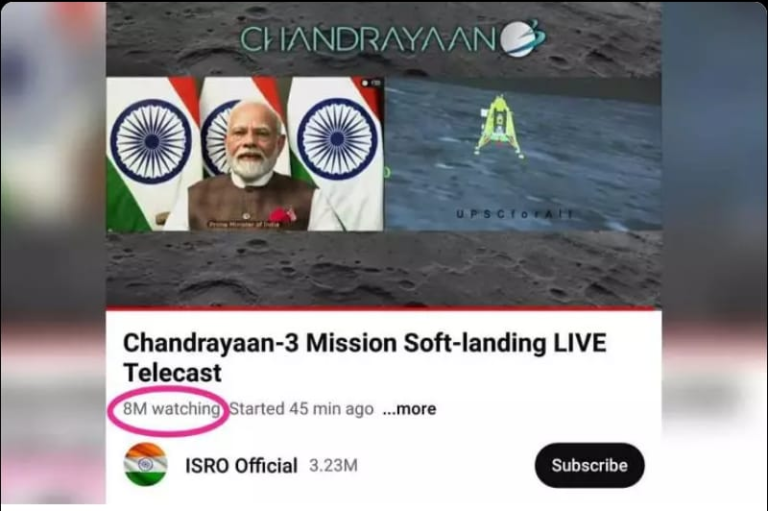Click the Started 45 min ago text

(301, 409)
